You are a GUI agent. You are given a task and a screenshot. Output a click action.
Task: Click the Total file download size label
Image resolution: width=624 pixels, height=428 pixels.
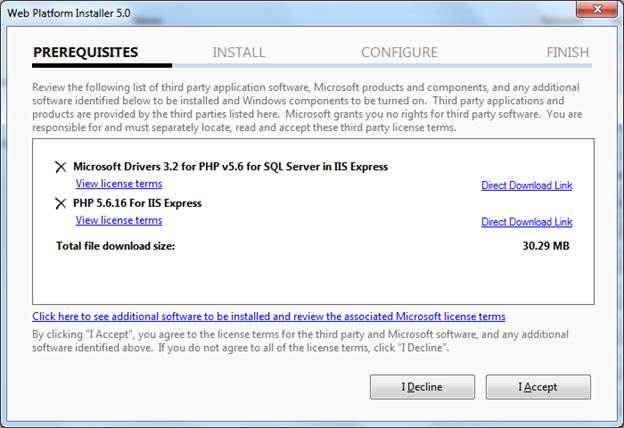[116, 245]
